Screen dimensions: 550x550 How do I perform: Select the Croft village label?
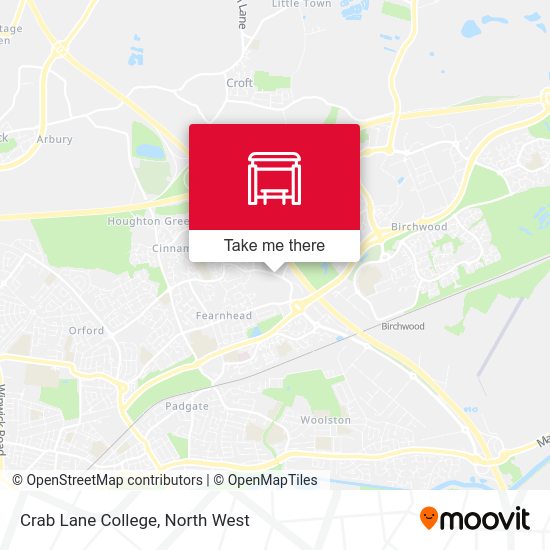point(239,83)
